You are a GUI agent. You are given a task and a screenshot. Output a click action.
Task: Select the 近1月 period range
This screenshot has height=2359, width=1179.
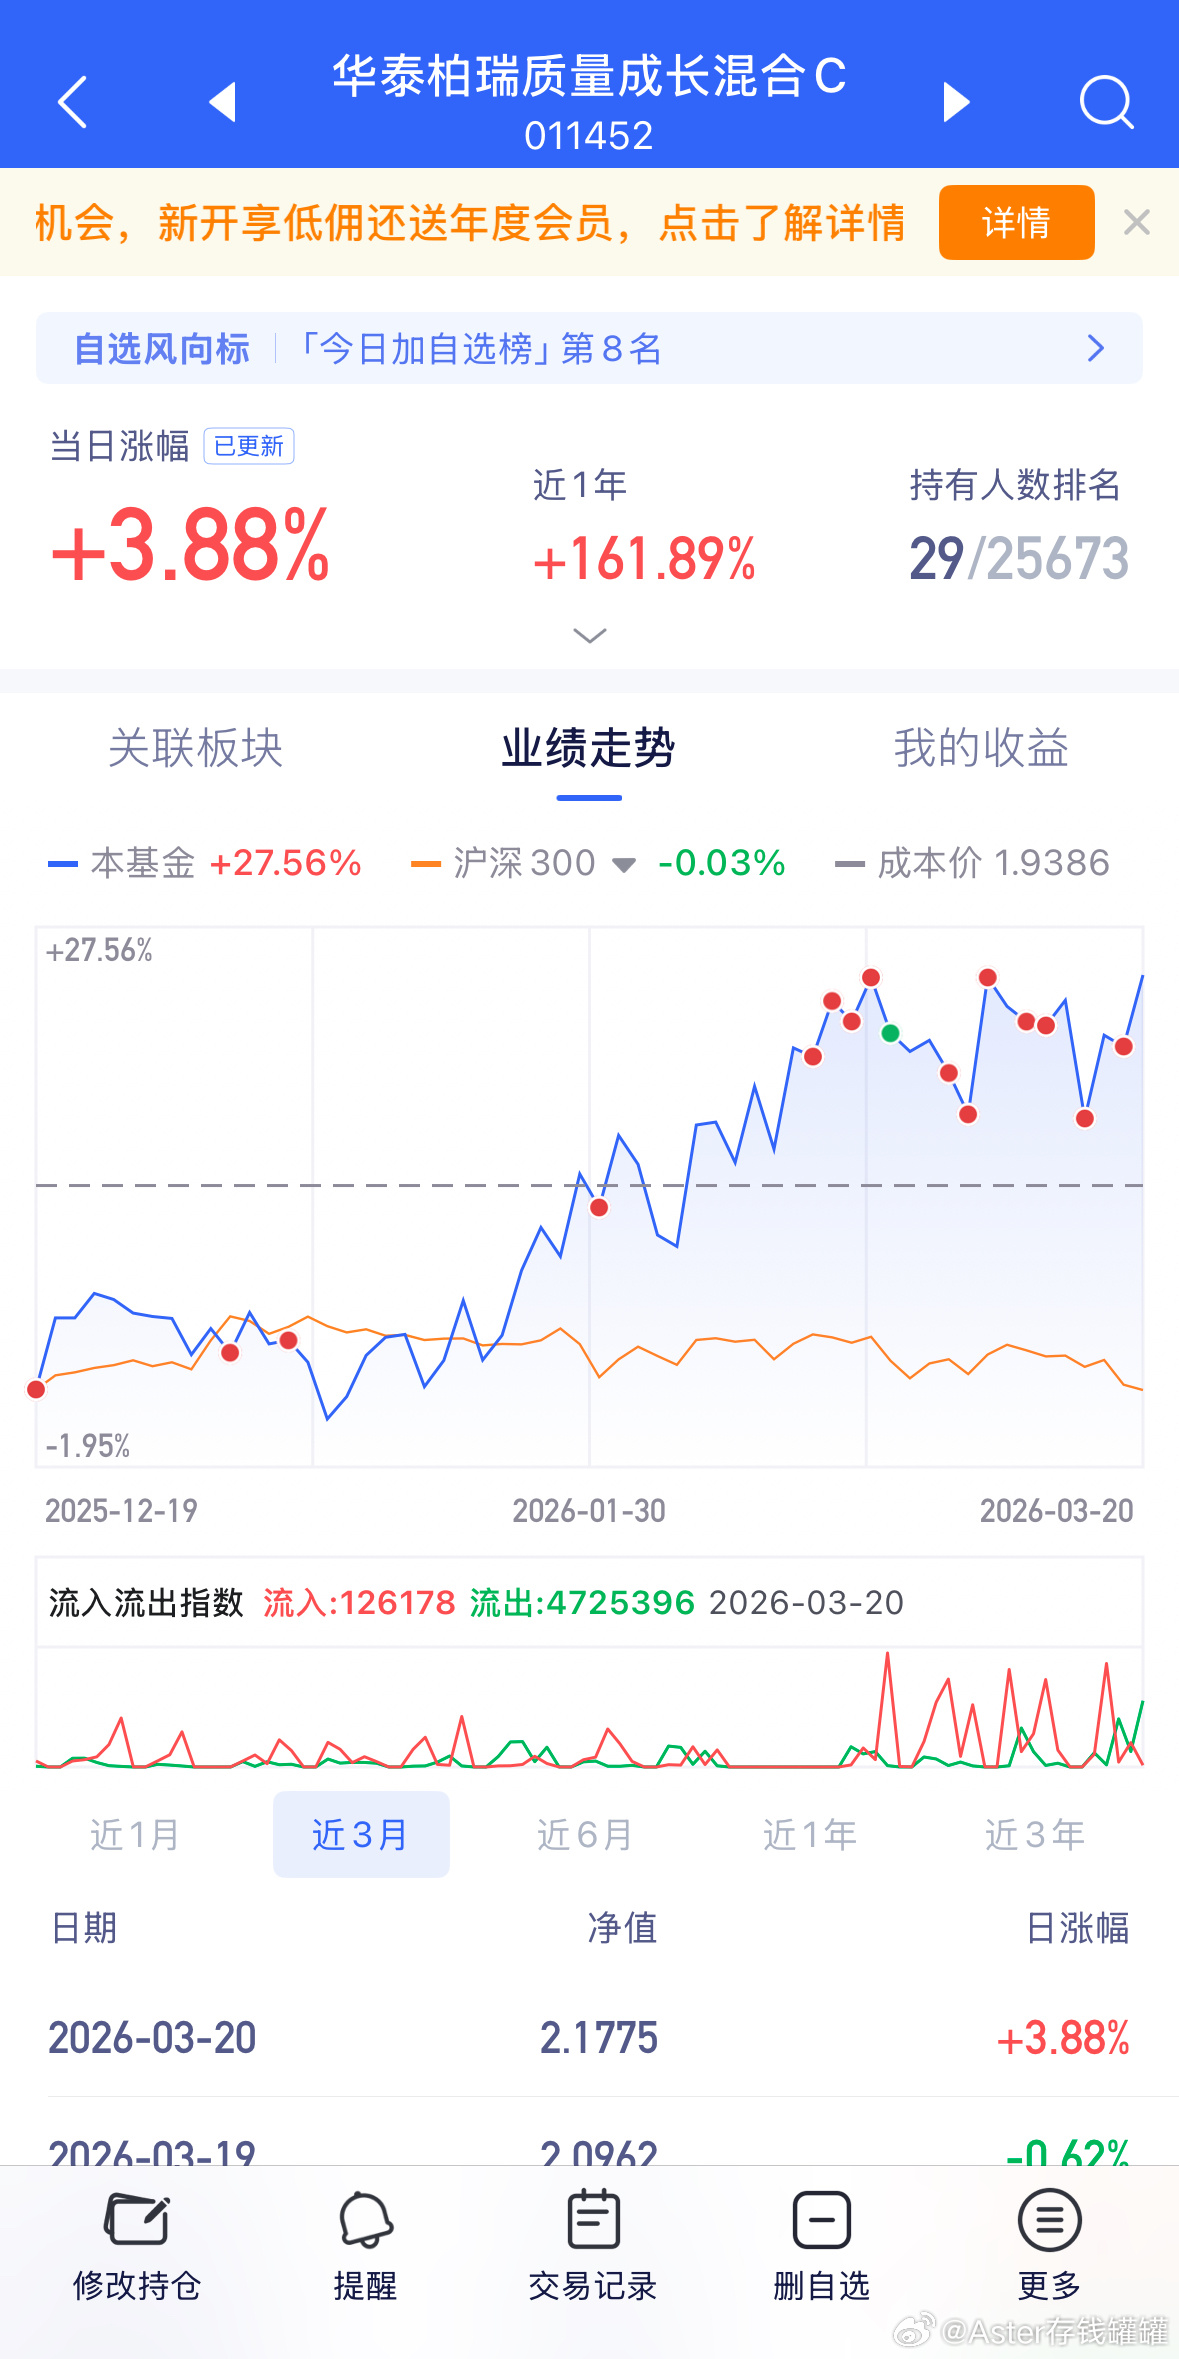[135, 1835]
